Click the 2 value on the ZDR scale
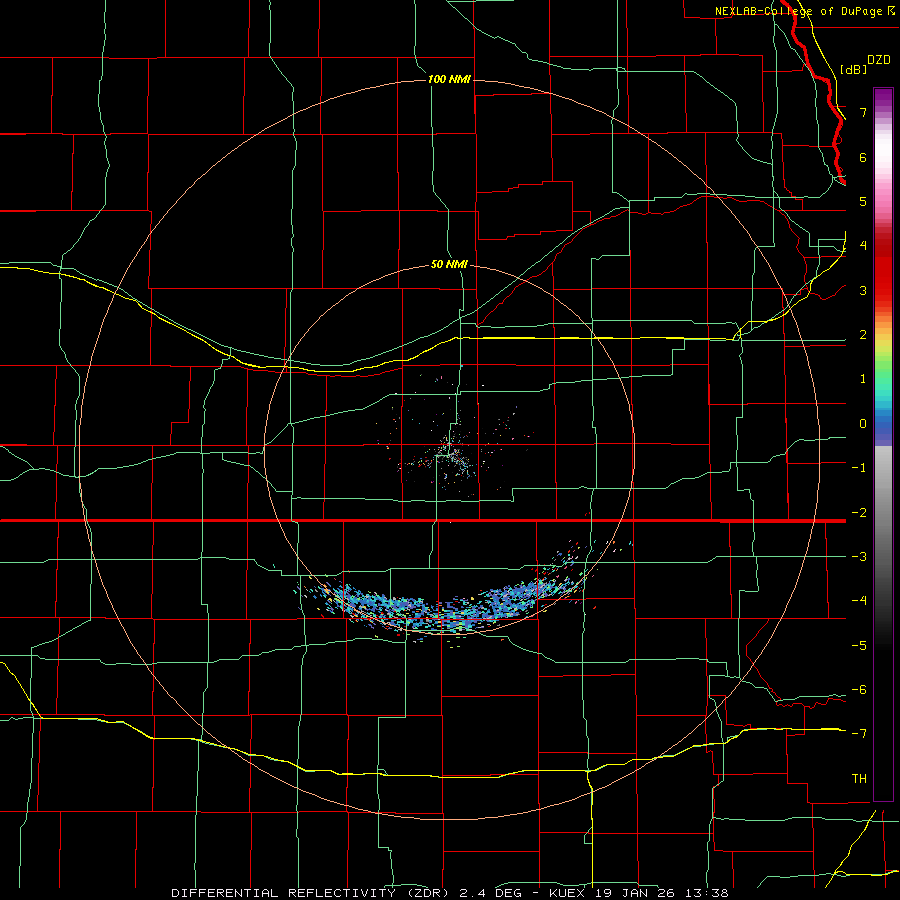 (863, 335)
